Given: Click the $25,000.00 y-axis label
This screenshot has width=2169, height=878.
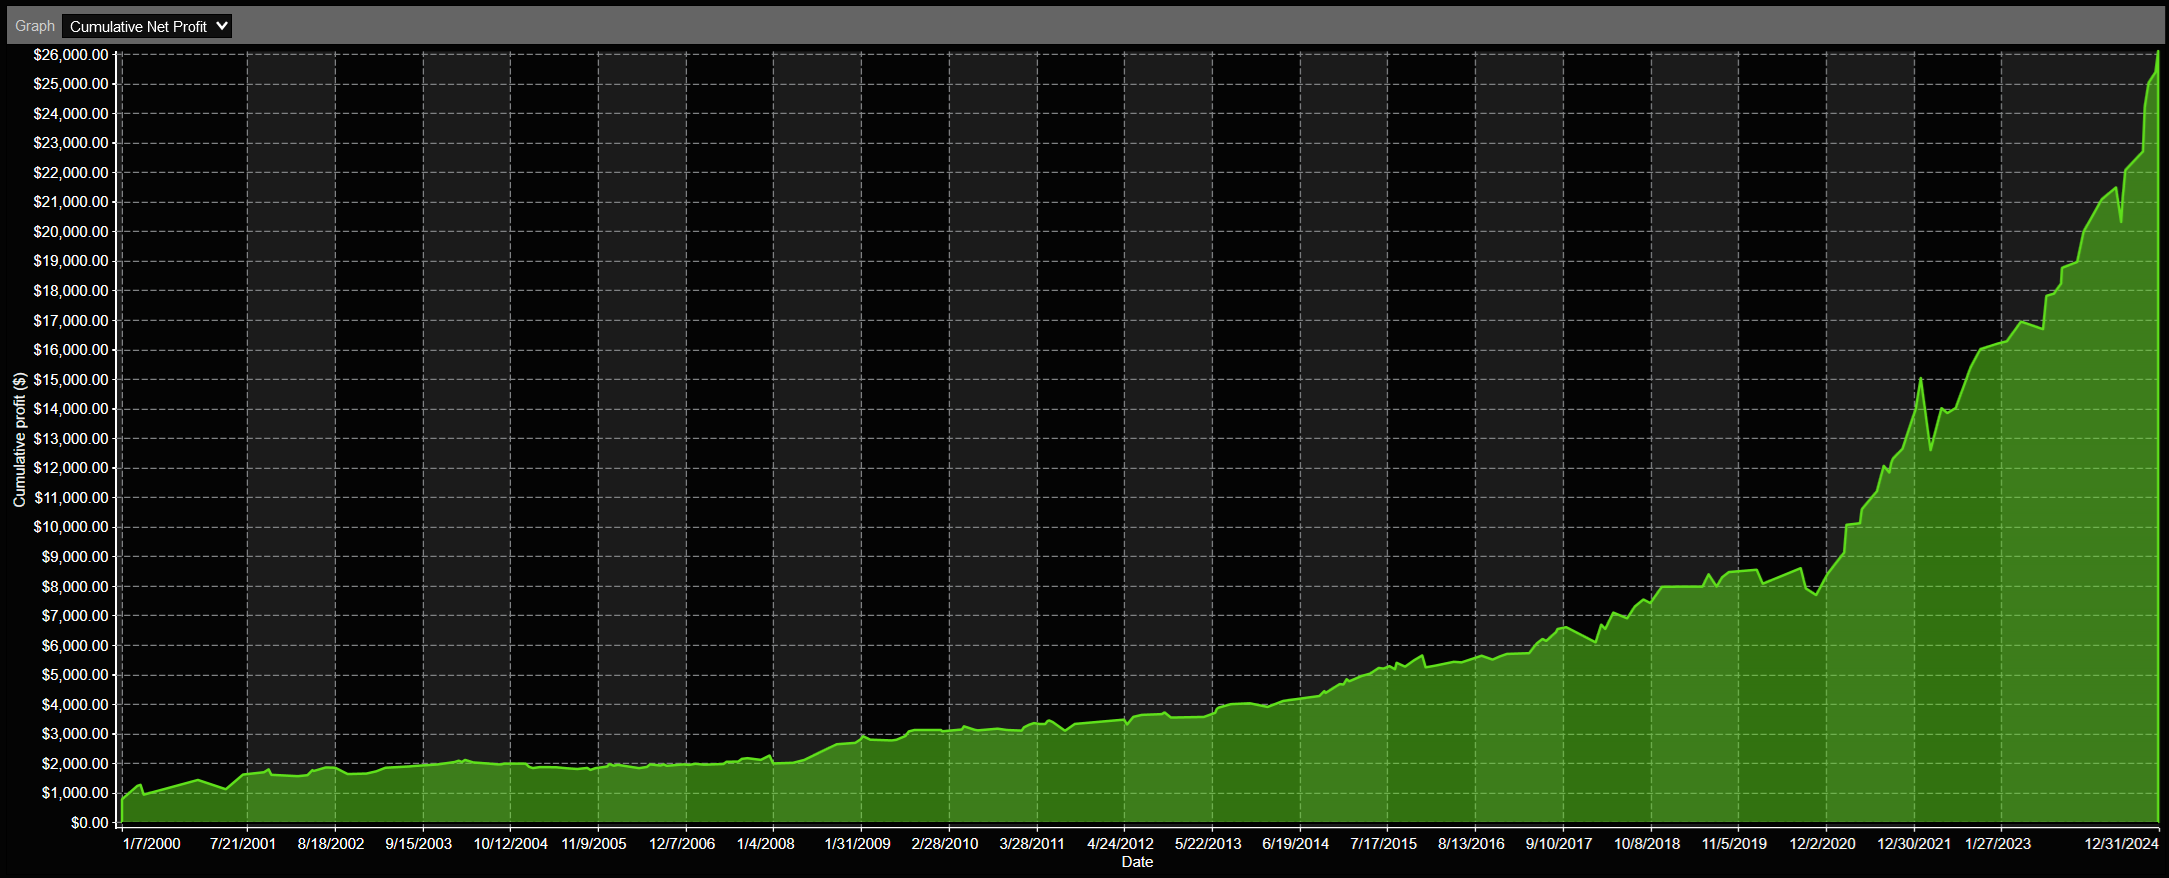Looking at the screenshot, I should [x=71, y=84].
